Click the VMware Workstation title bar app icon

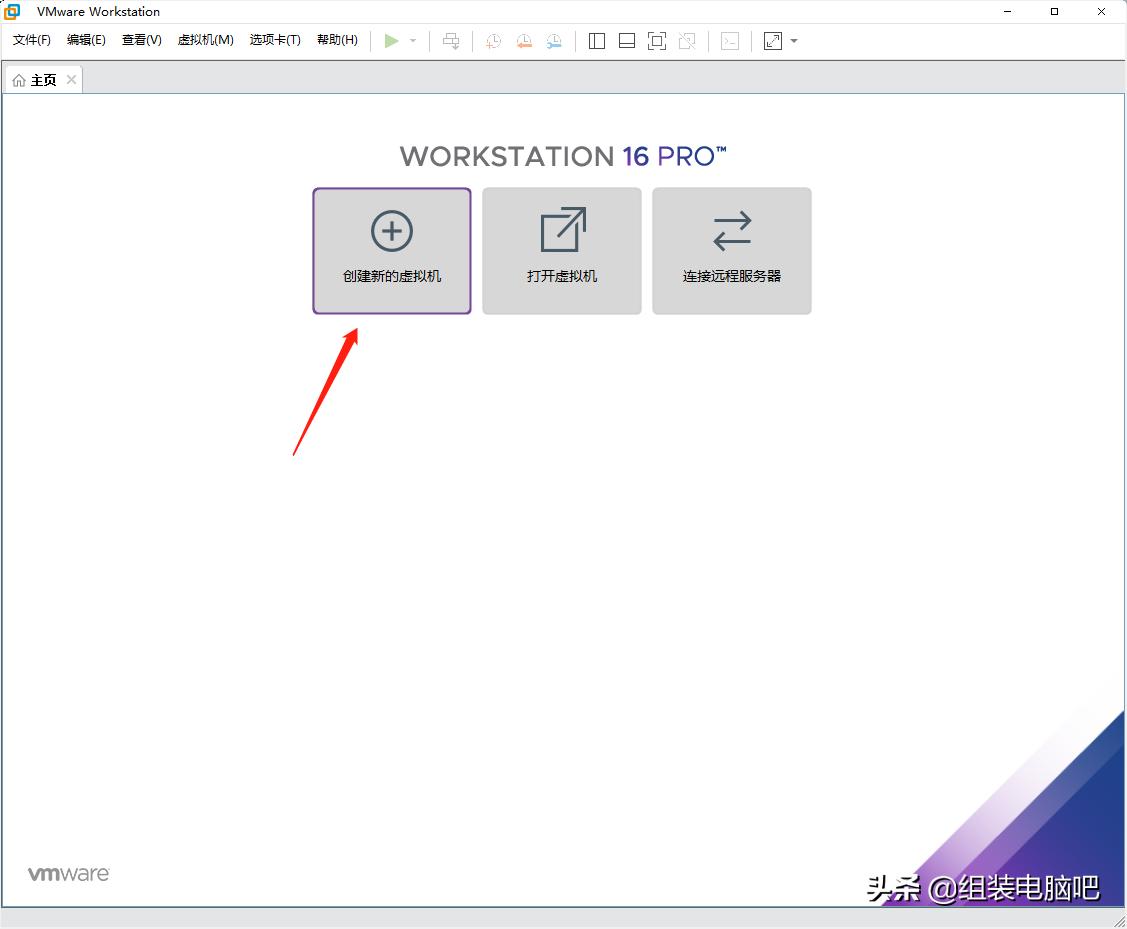pos(12,11)
